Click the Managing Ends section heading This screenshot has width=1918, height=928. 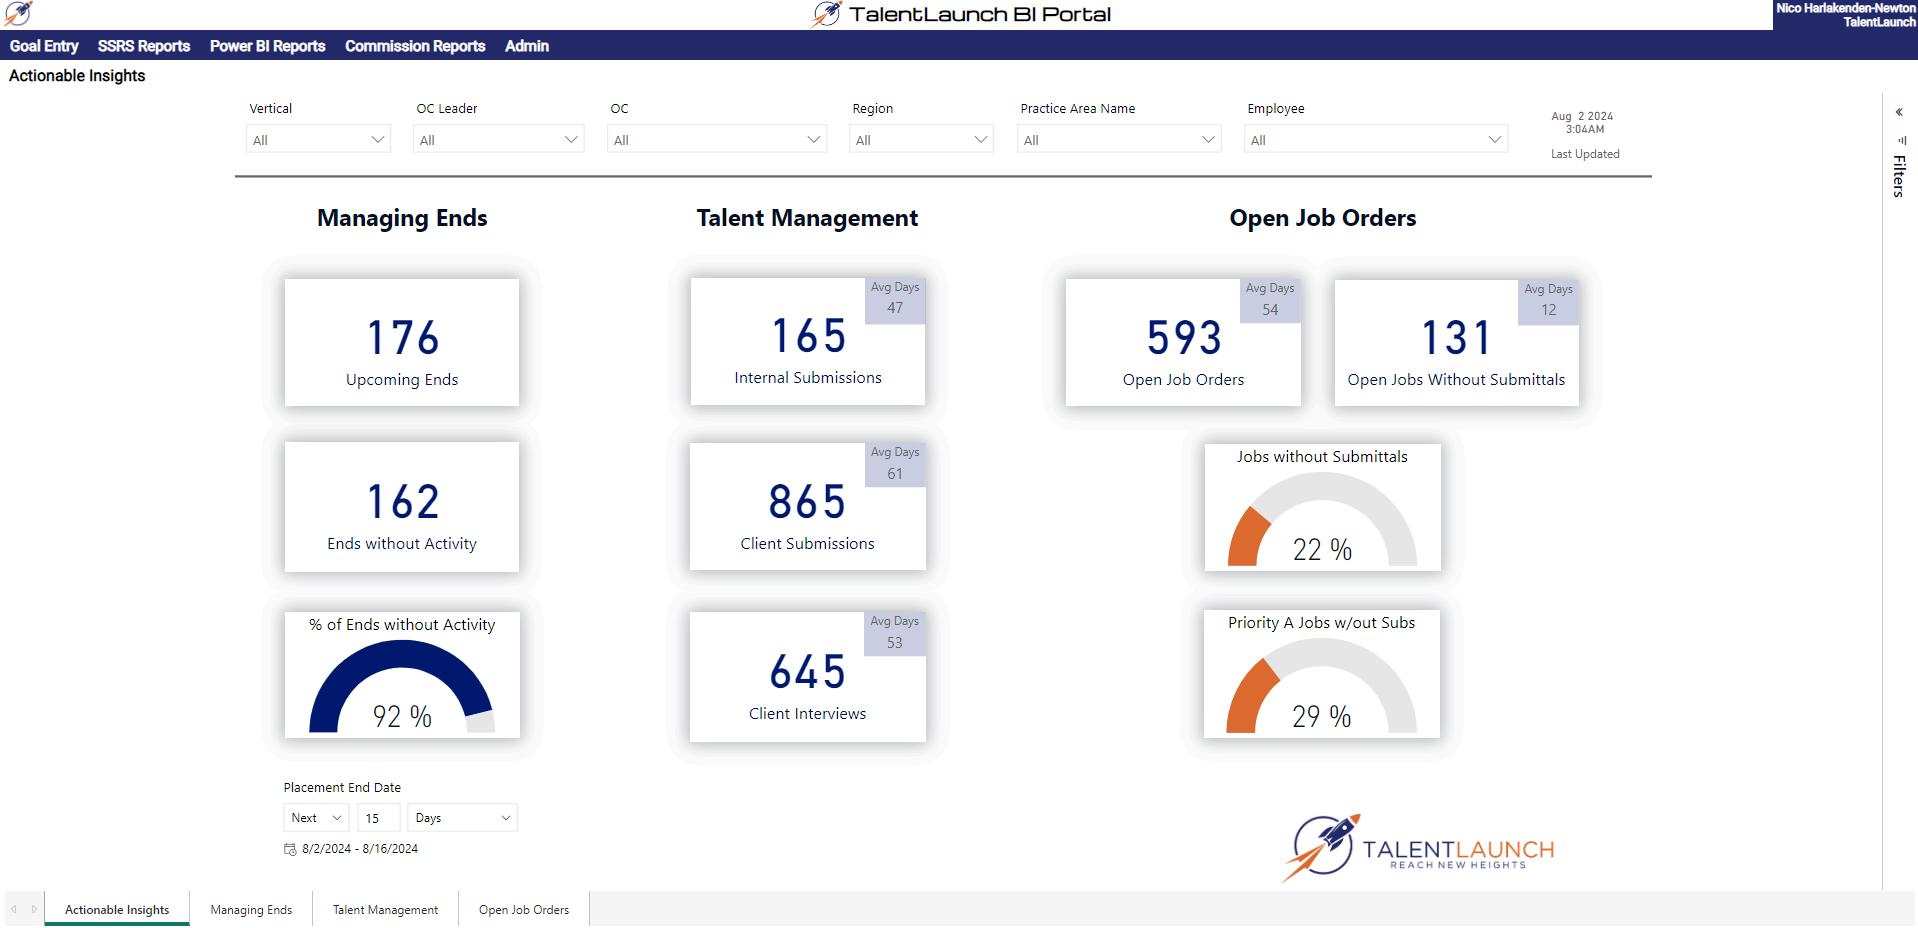tap(402, 218)
